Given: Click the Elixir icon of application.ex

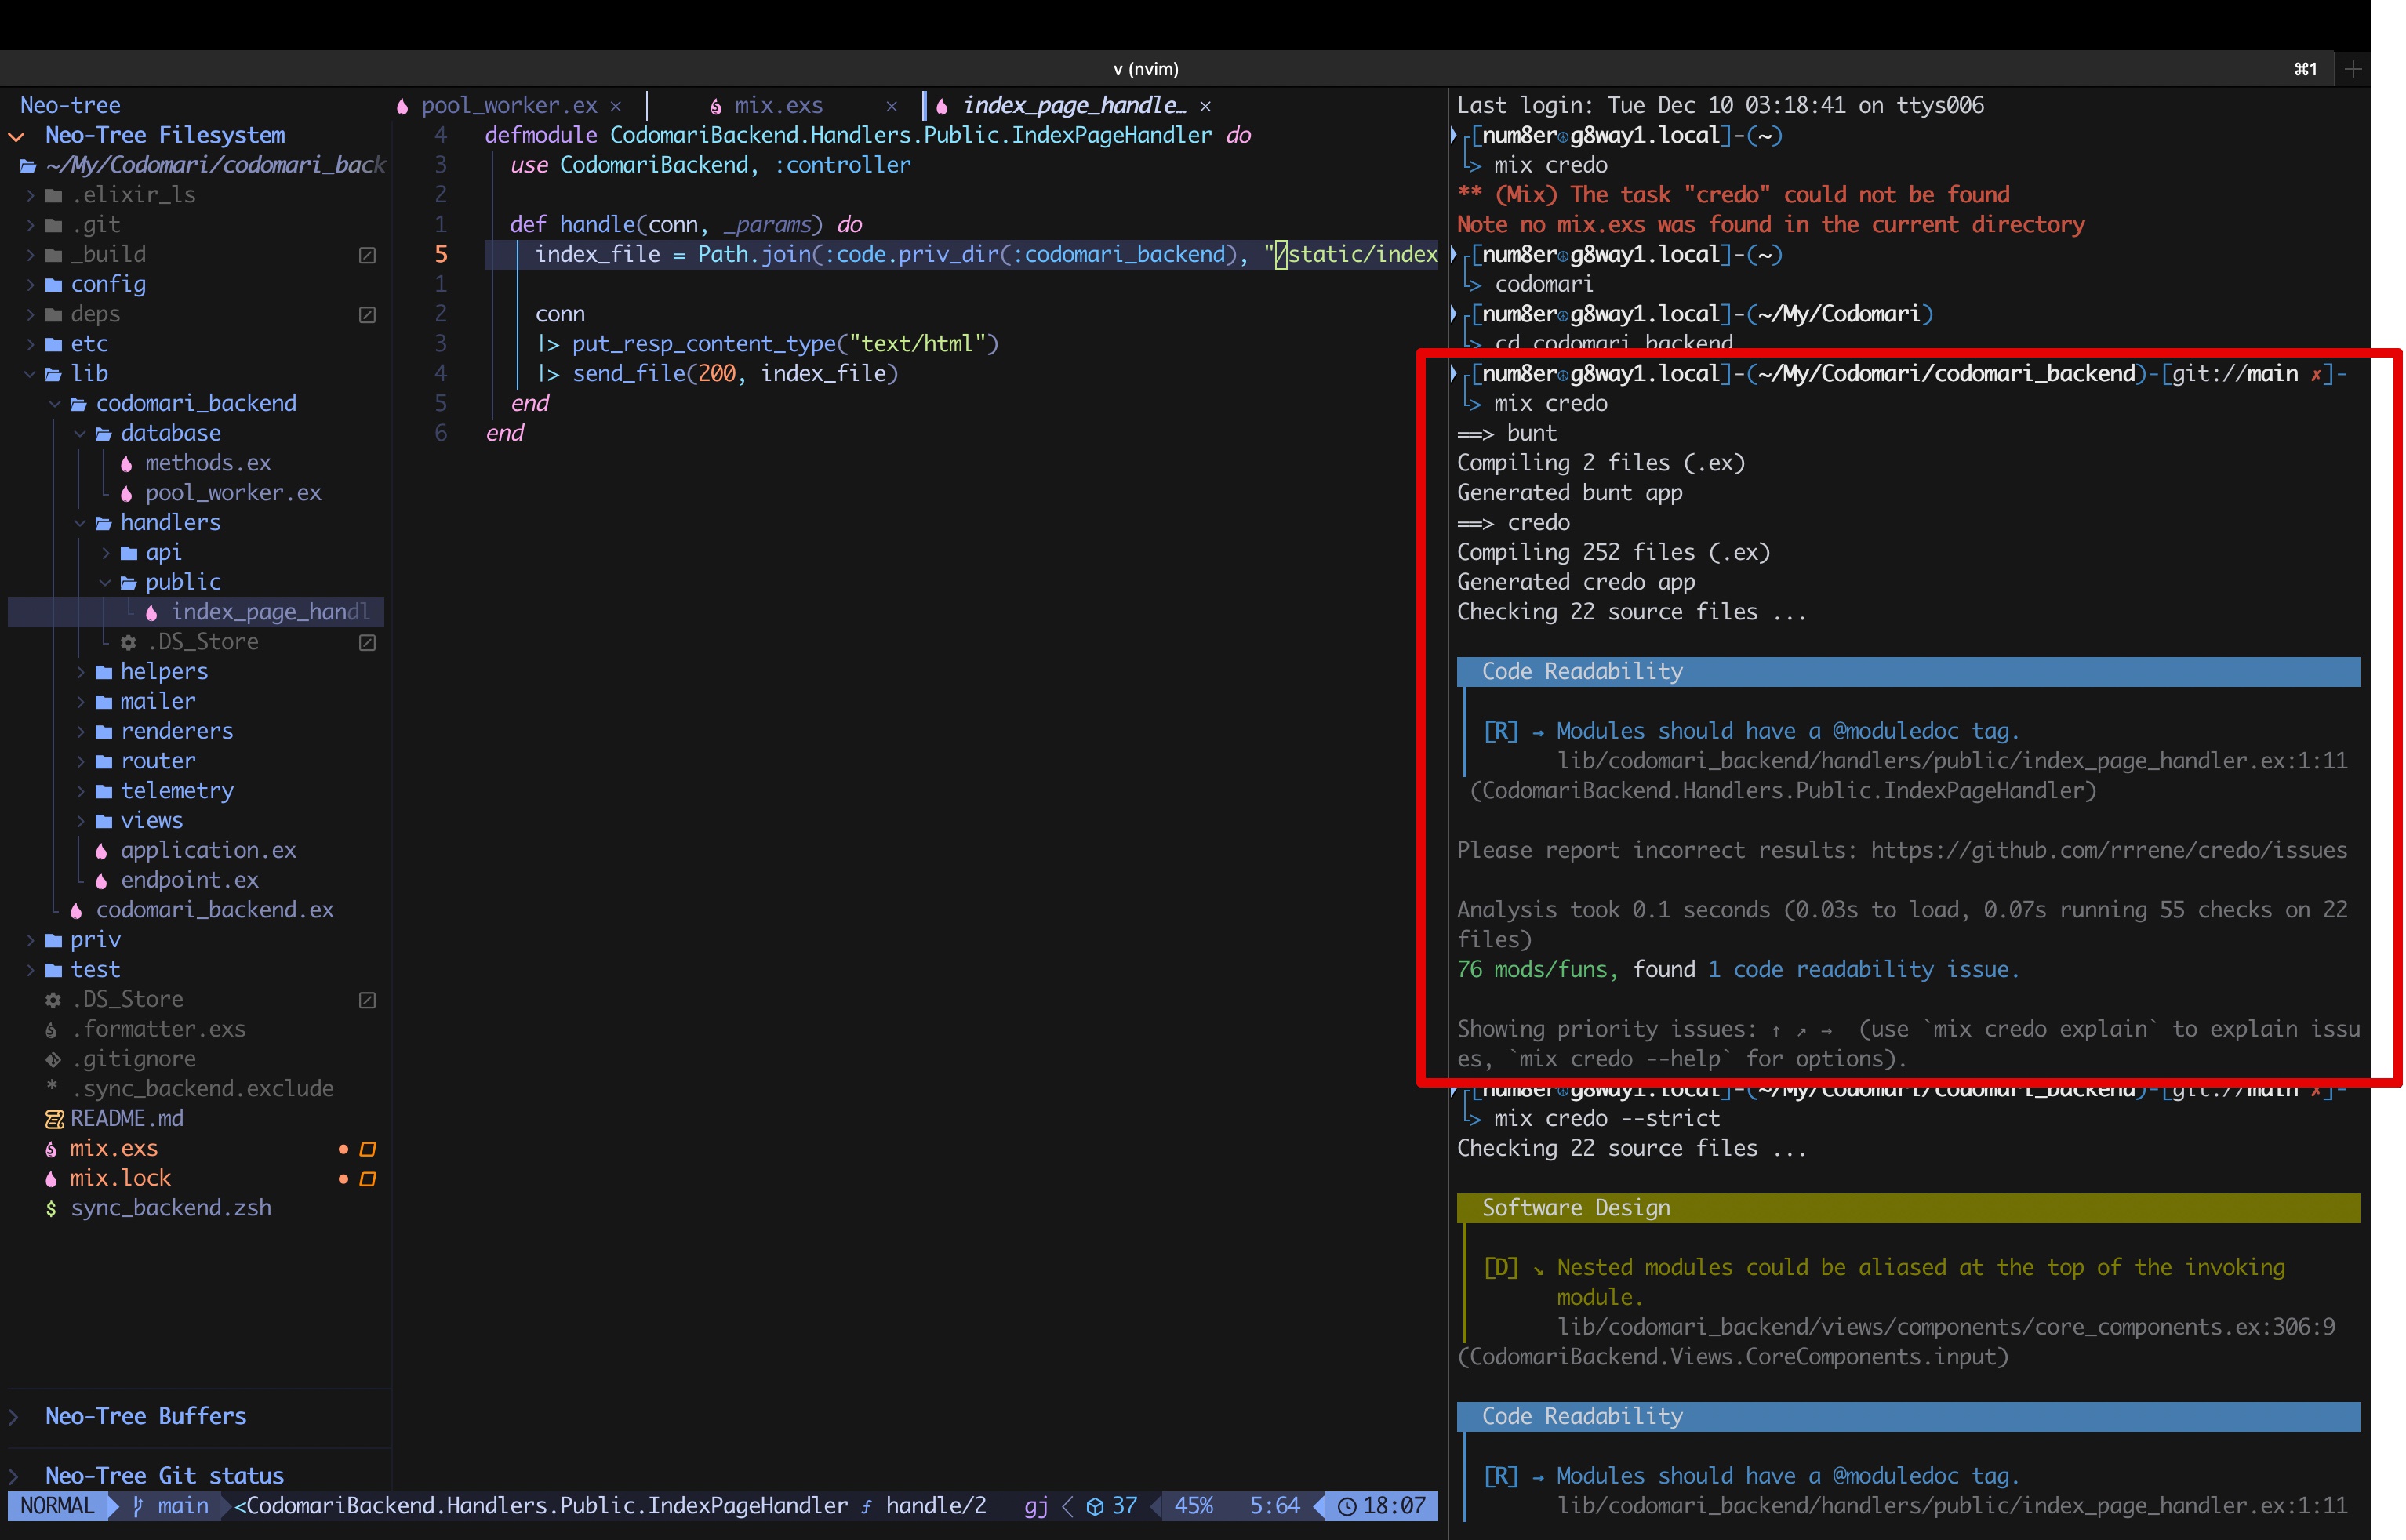Looking at the screenshot, I should [101, 851].
